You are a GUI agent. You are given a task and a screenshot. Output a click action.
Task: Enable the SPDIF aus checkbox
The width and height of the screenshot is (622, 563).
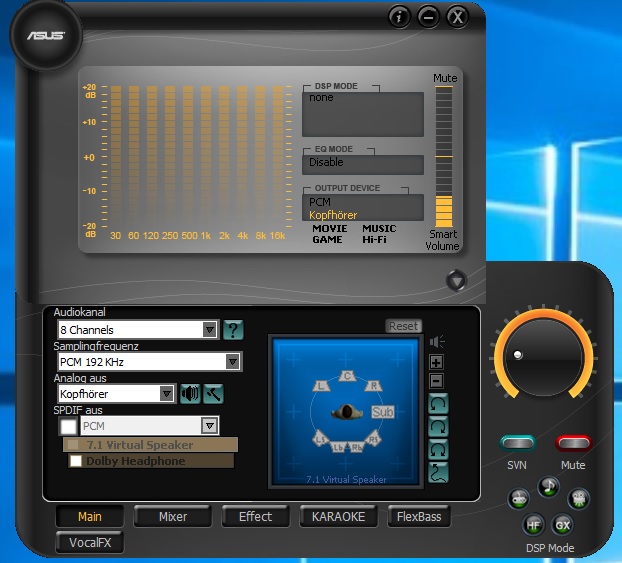pos(68,426)
